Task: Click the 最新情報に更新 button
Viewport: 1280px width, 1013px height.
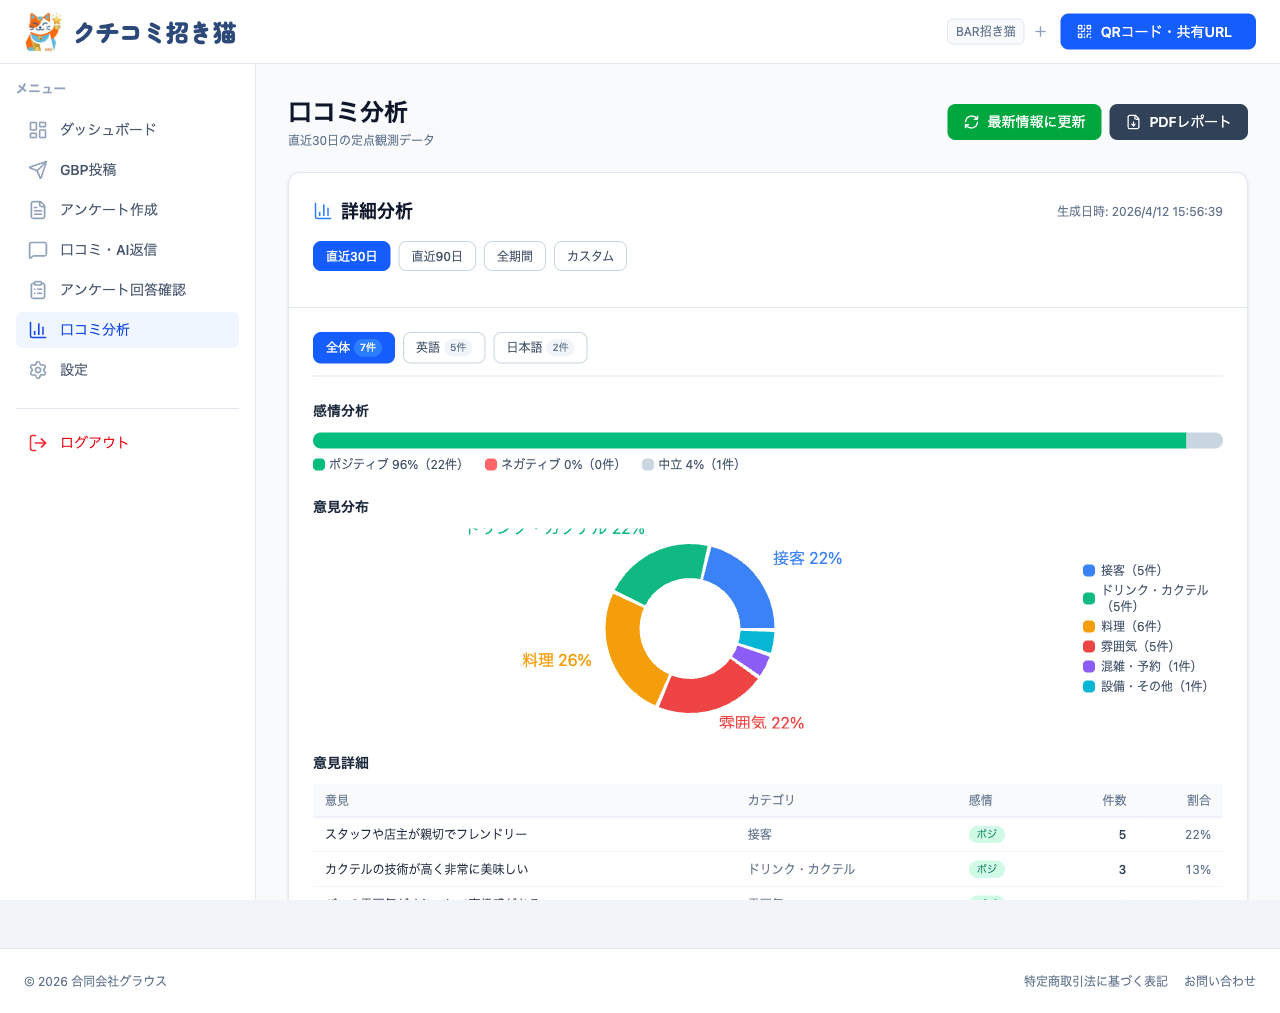Action: coord(1024,122)
